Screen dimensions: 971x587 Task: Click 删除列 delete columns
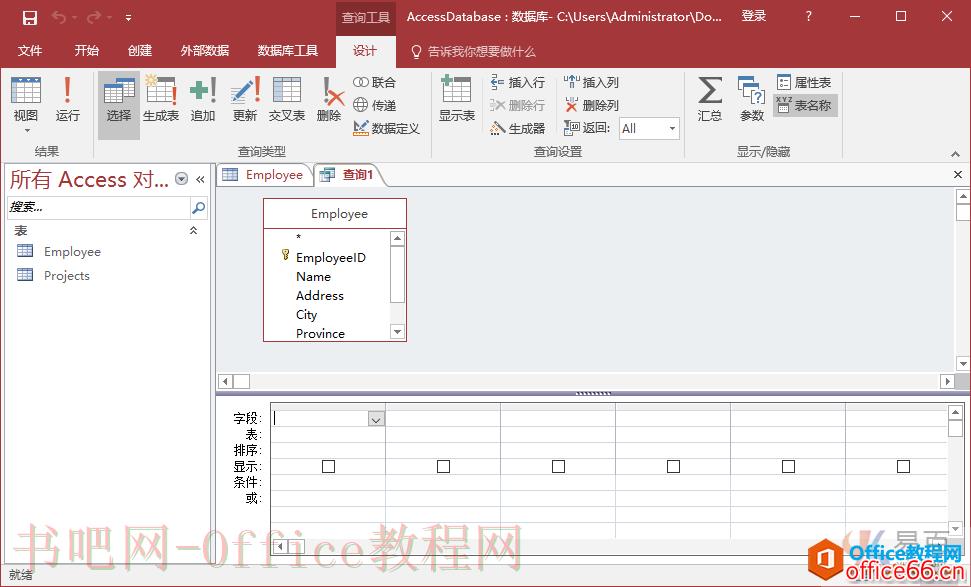pyautogui.click(x=591, y=105)
